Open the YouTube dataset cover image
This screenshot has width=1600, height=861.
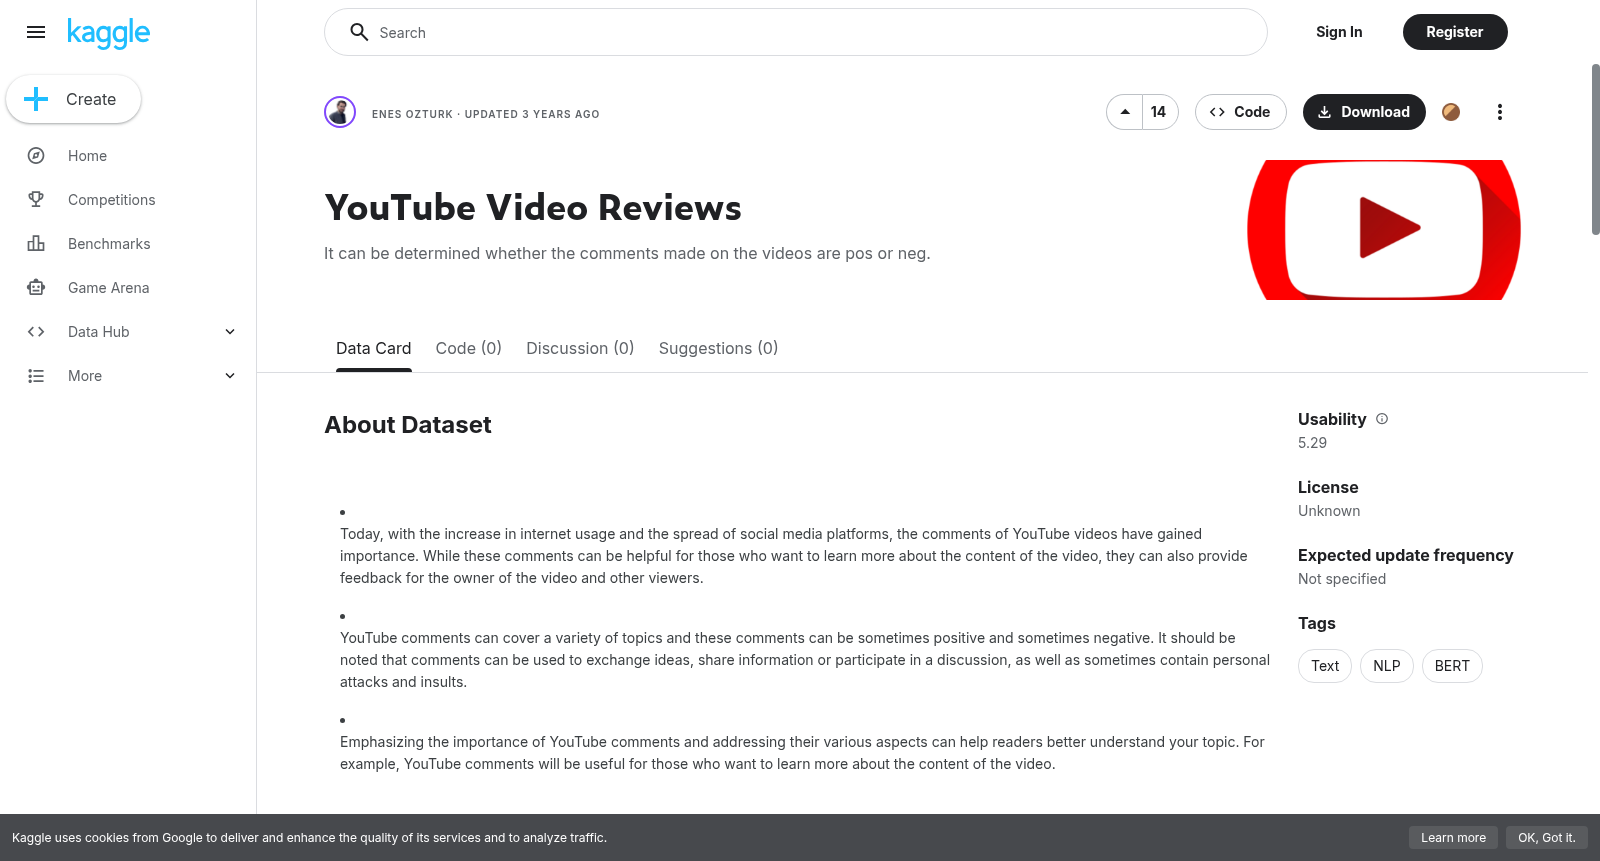pyautogui.click(x=1384, y=230)
